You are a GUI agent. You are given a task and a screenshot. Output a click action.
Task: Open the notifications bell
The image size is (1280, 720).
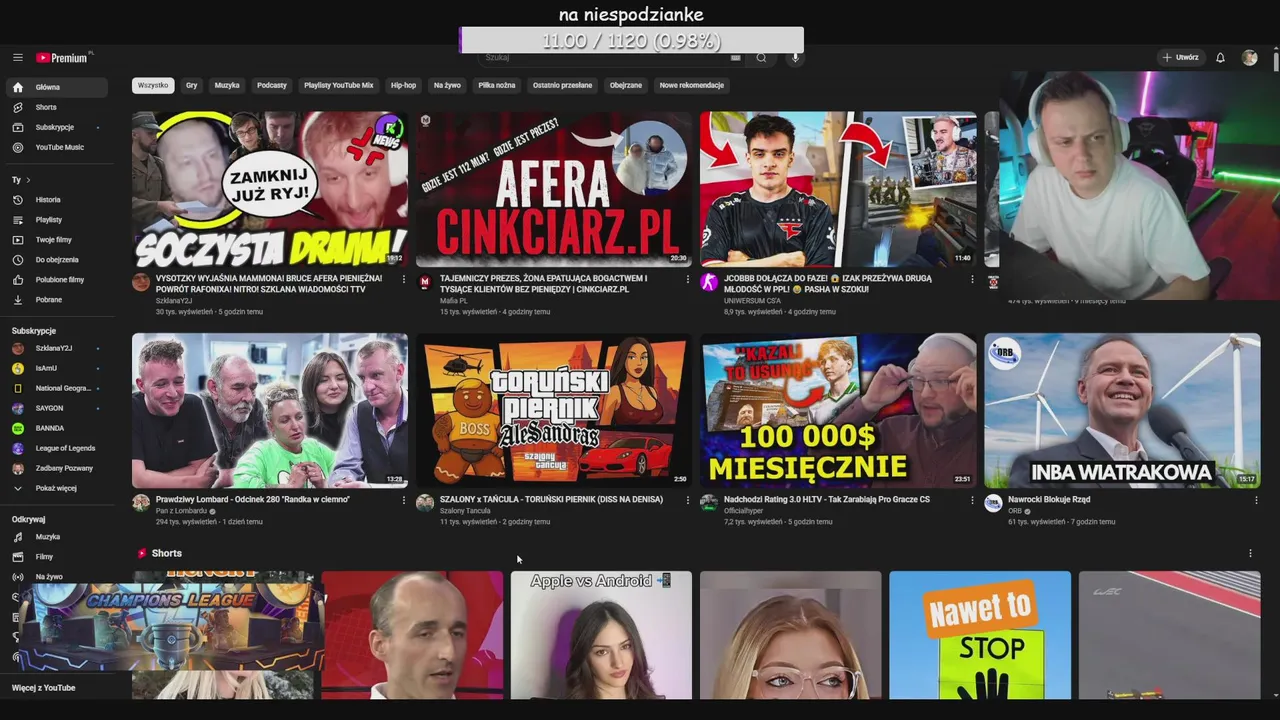pyautogui.click(x=1220, y=58)
